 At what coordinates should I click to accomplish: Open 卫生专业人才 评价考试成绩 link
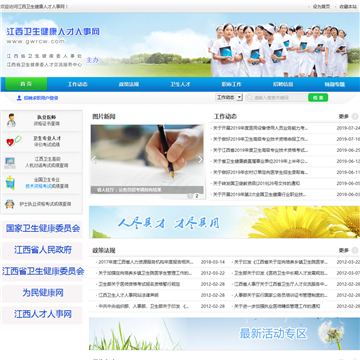[46, 141]
